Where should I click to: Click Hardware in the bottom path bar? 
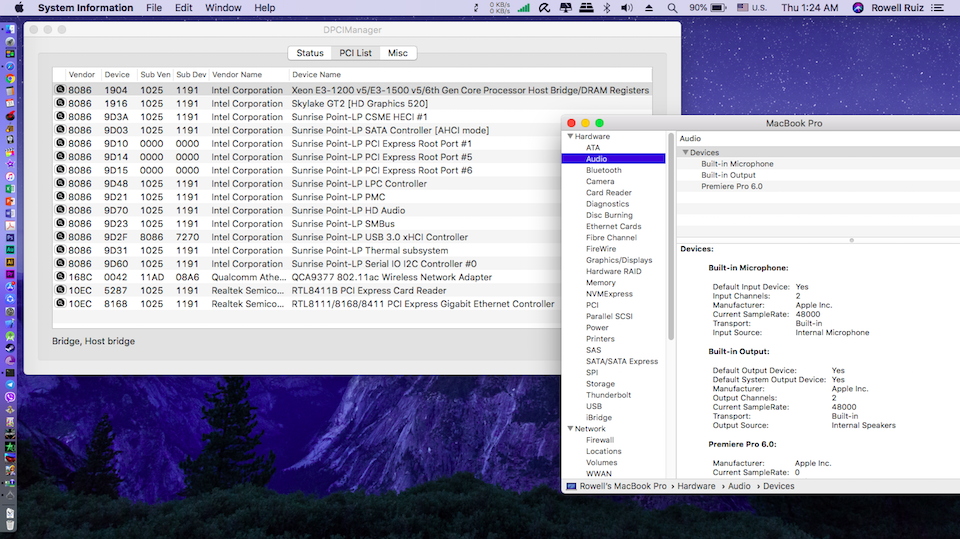tap(696, 486)
